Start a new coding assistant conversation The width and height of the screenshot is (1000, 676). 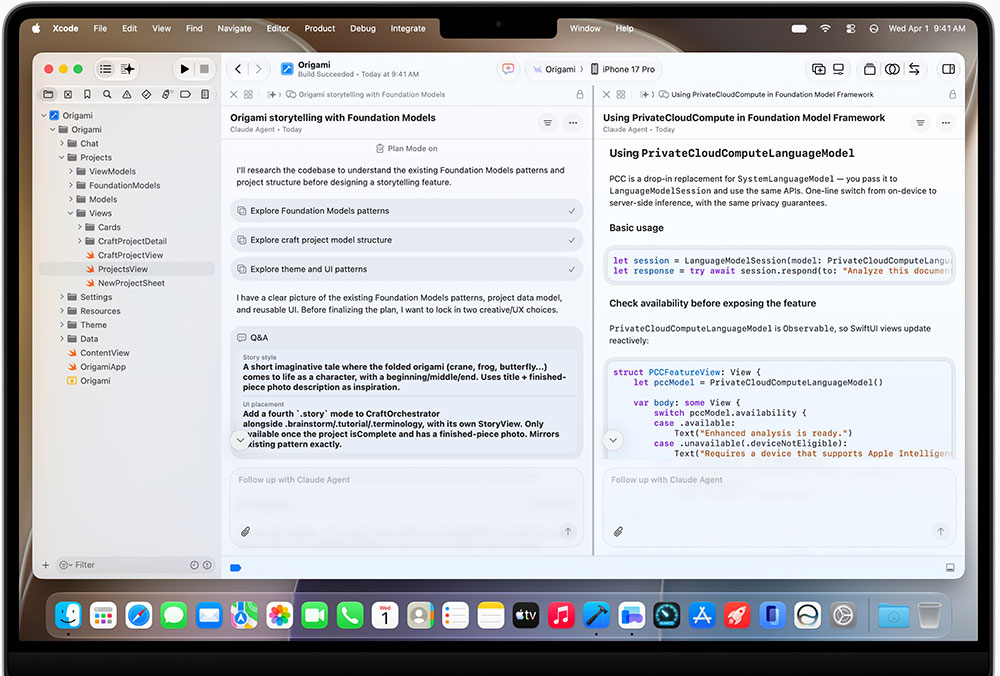point(508,69)
